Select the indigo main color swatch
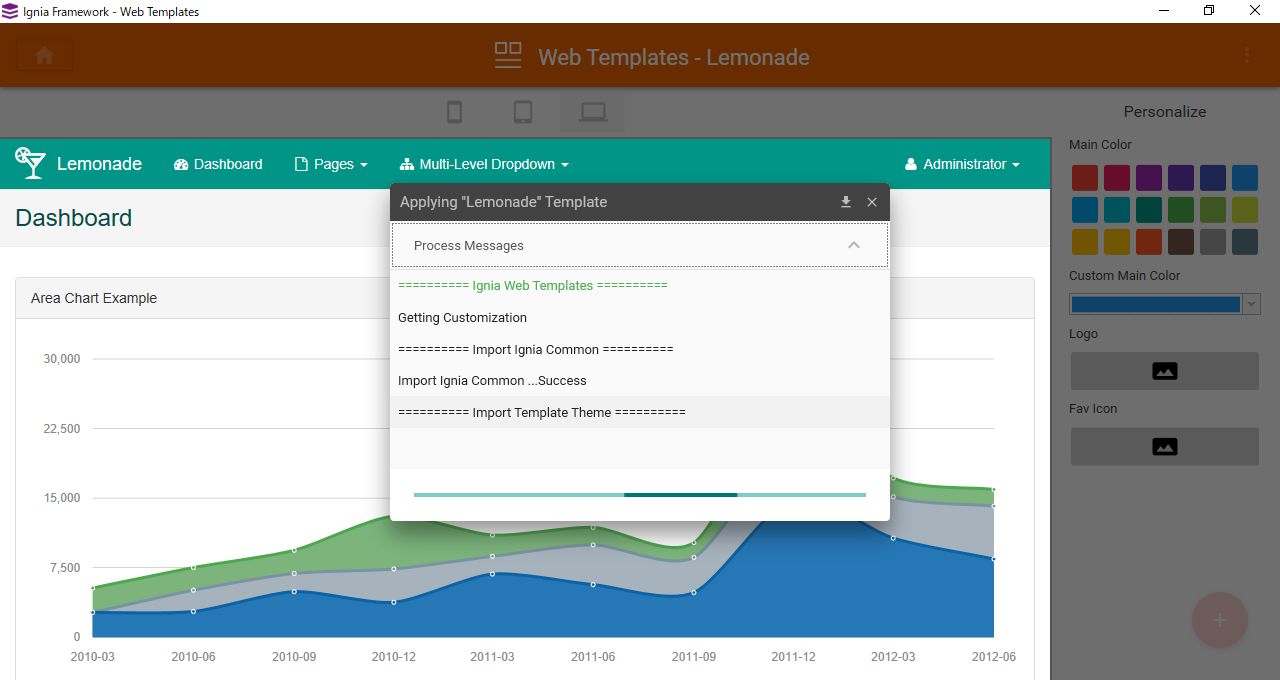This screenshot has width=1280, height=680. [1213, 178]
